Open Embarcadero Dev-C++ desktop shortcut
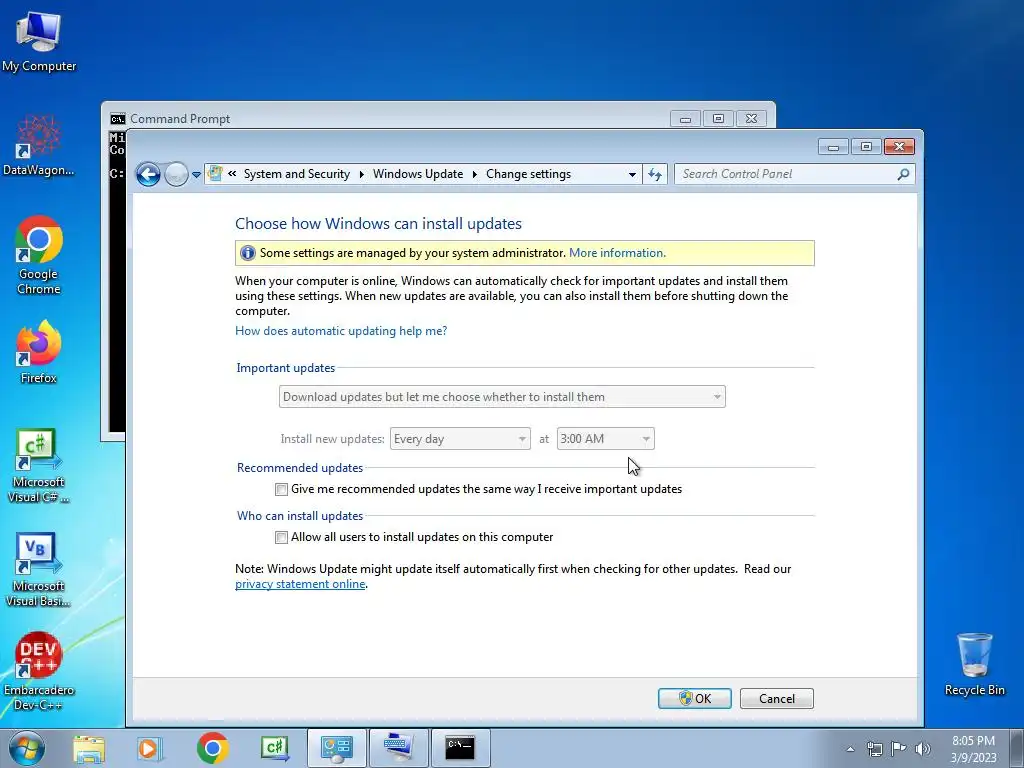This screenshot has width=1024, height=768. pos(39,671)
